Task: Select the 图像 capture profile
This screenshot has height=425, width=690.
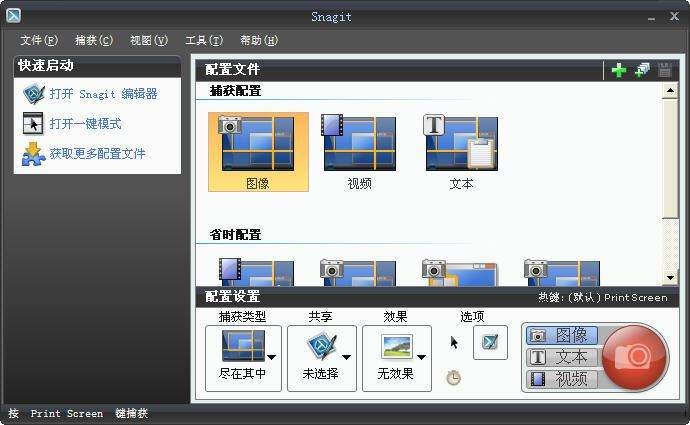Action: point(258,152)
